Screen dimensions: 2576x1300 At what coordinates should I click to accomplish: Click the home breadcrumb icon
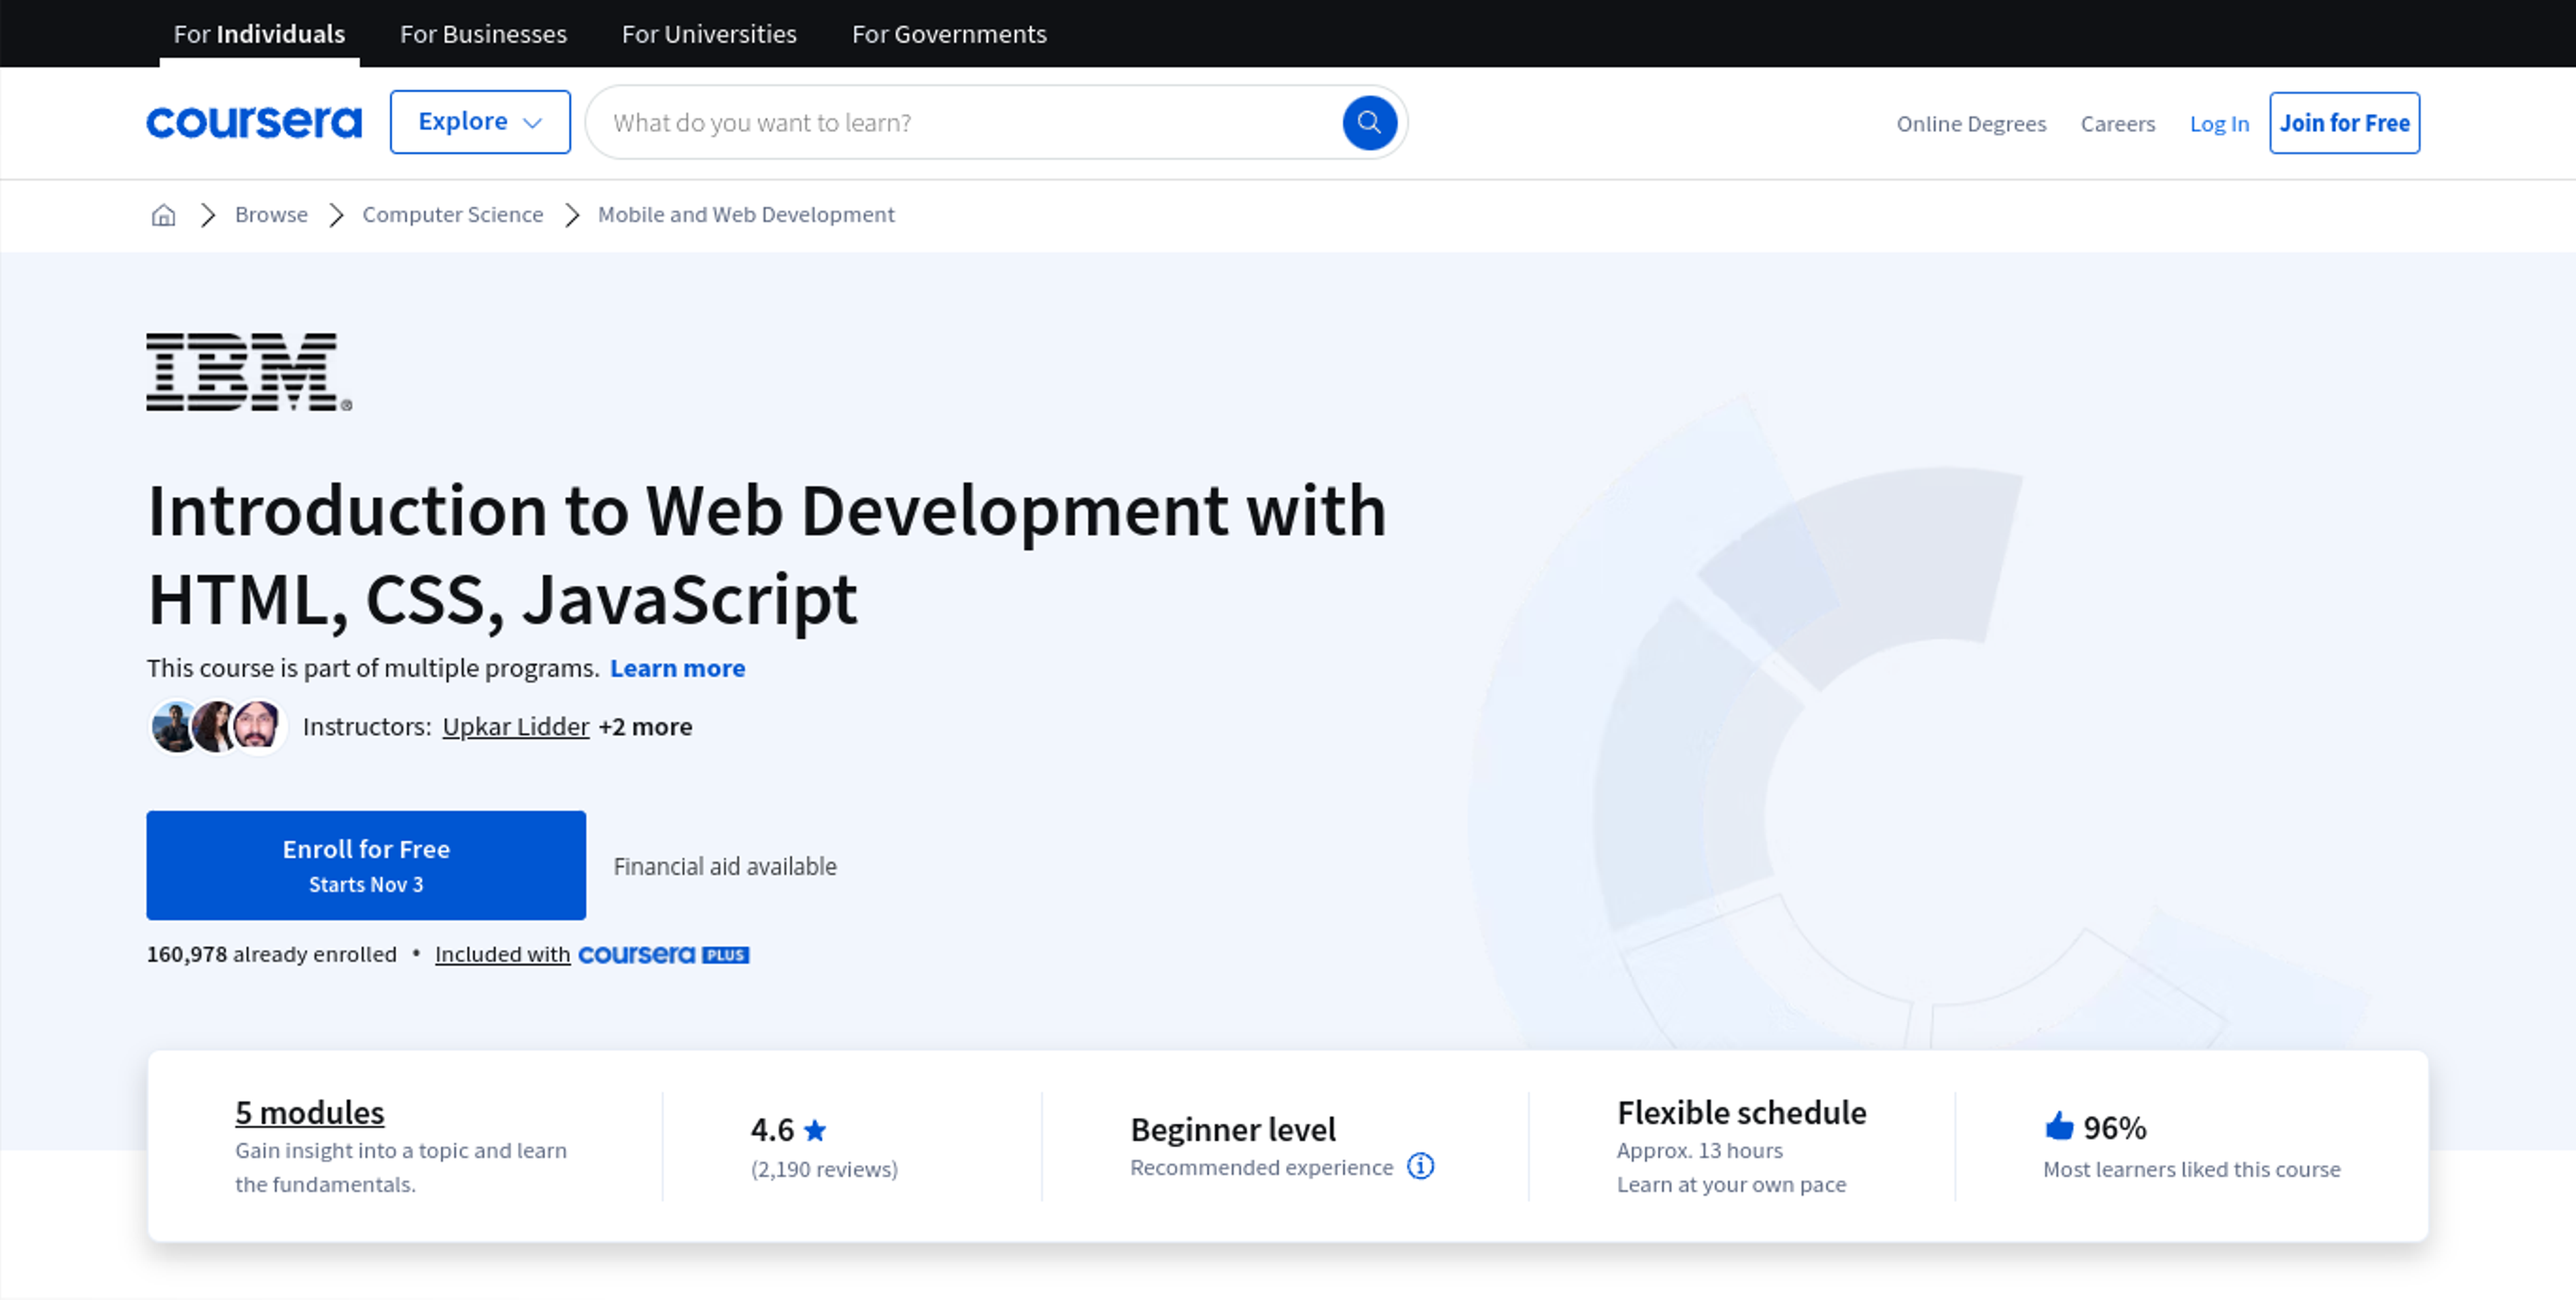point(164,214)
